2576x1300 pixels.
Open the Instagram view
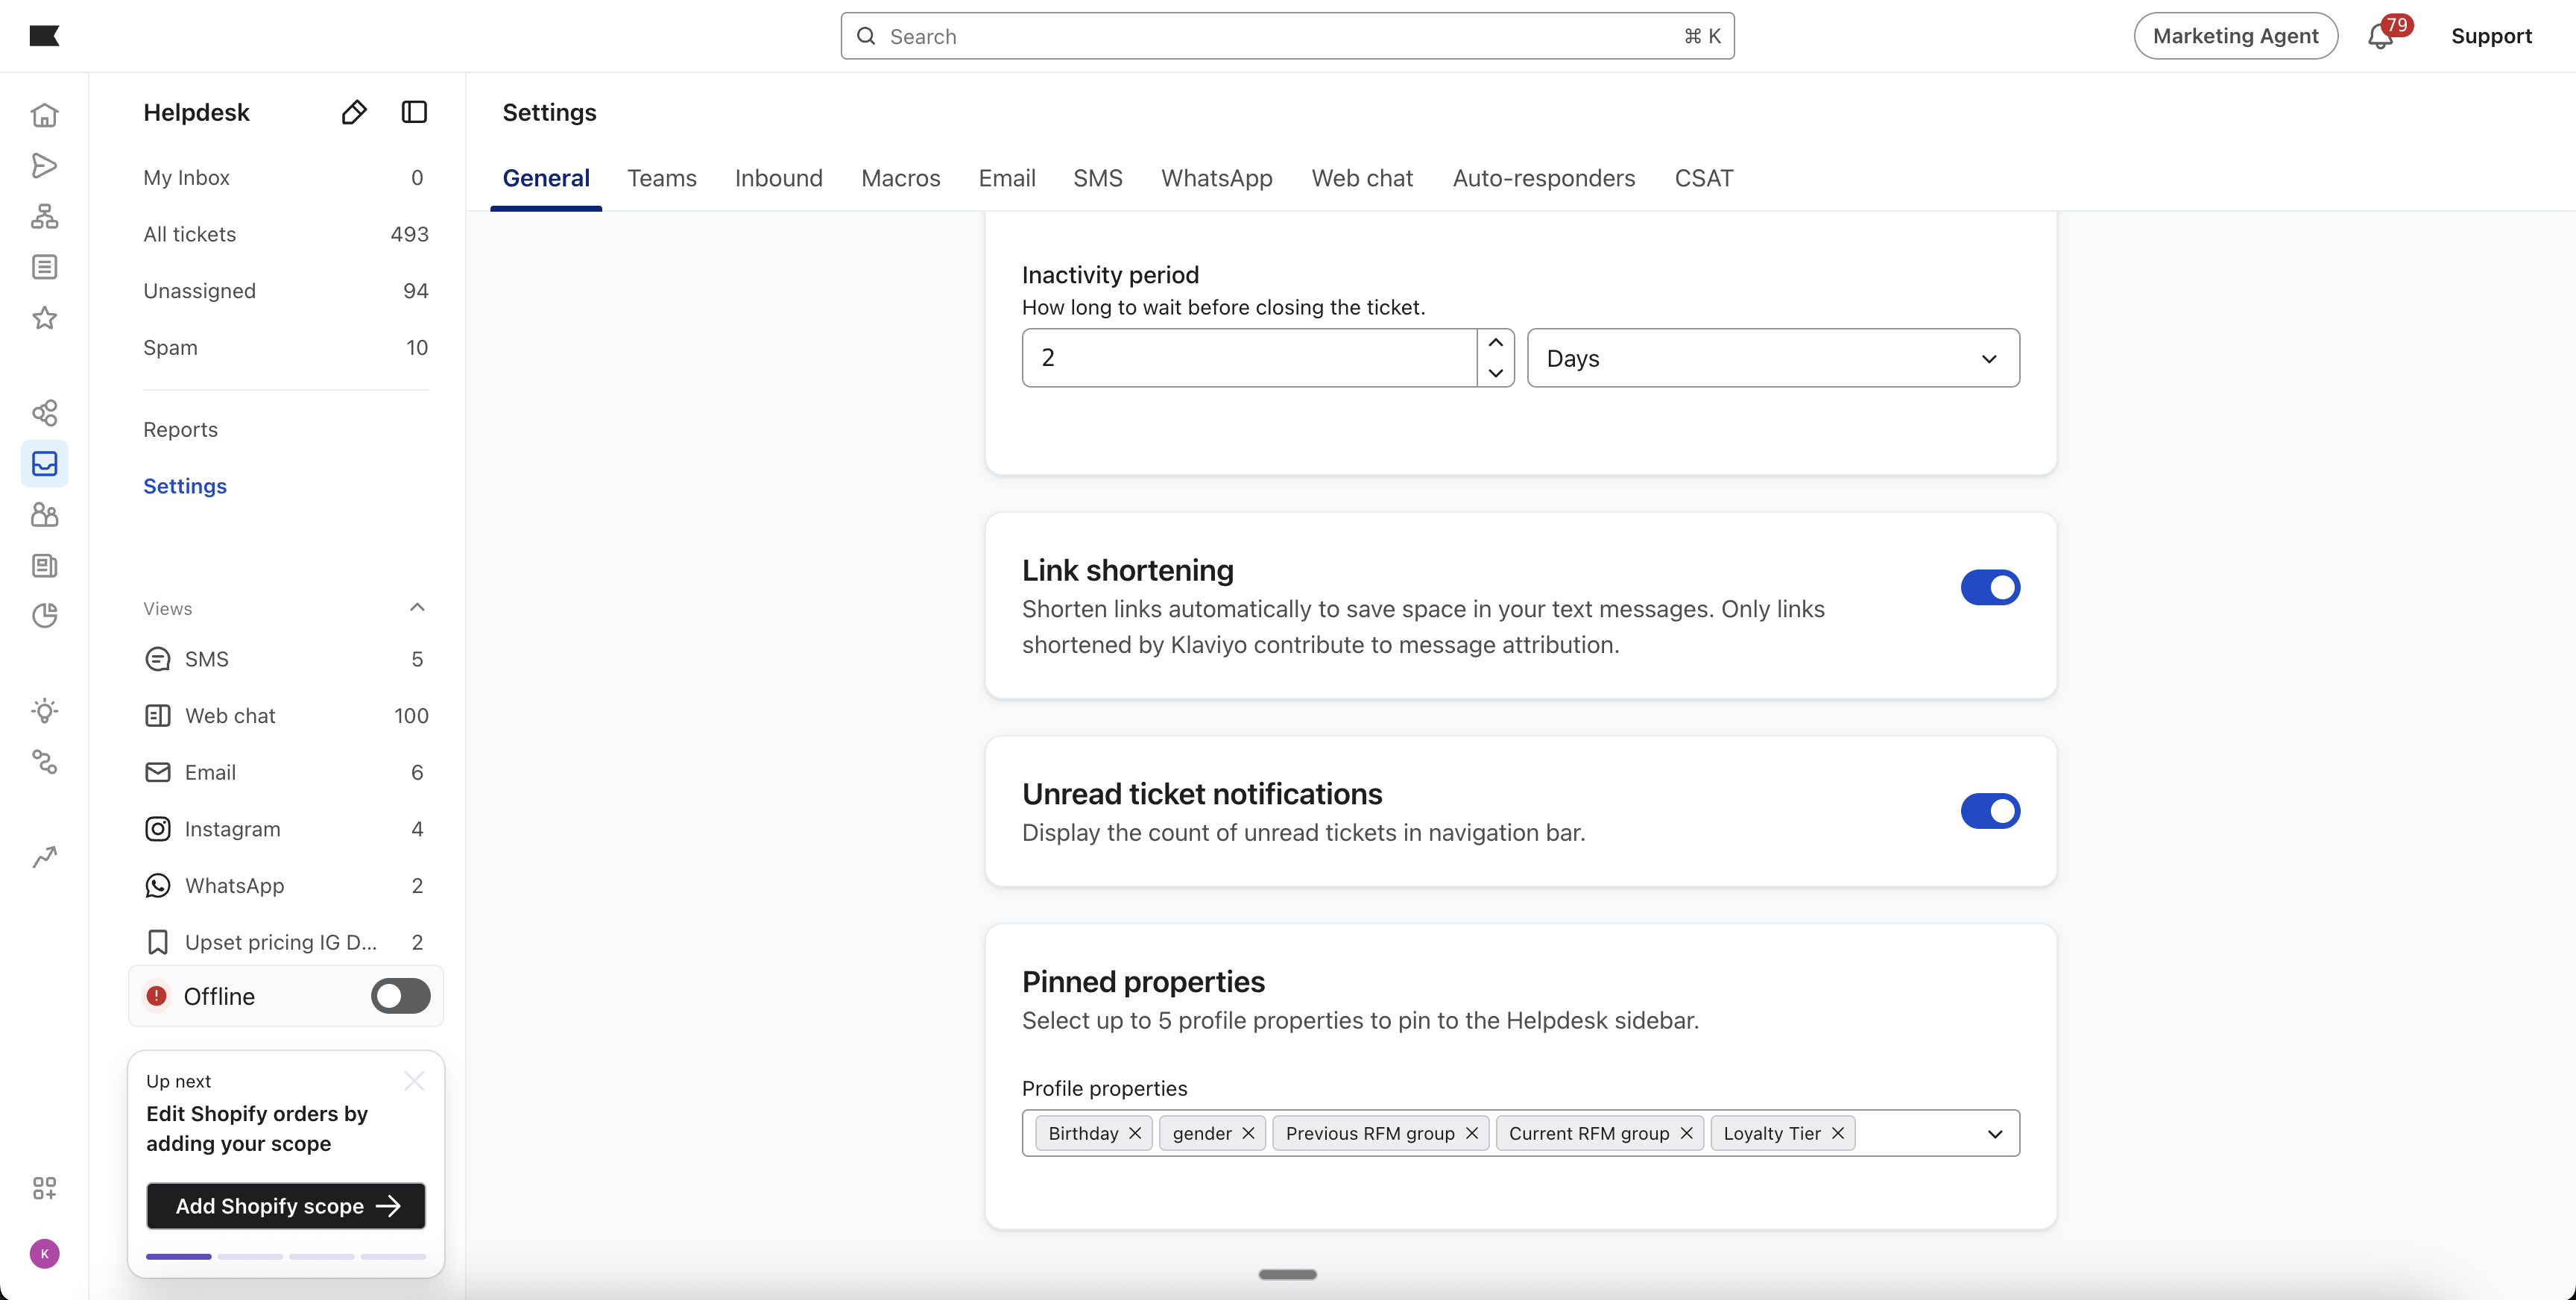pos(232,829)
